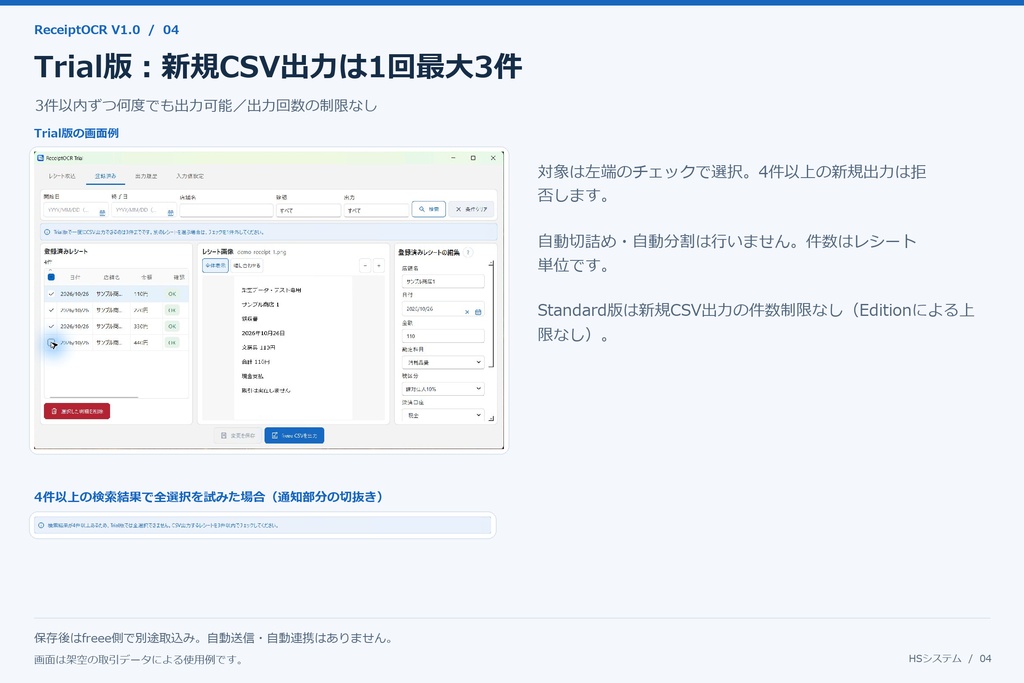The height and width of the screenshot is (683, 1024).
Task: Click the magnifier search button
Action: pyautogui.click(x=428, y=209)
